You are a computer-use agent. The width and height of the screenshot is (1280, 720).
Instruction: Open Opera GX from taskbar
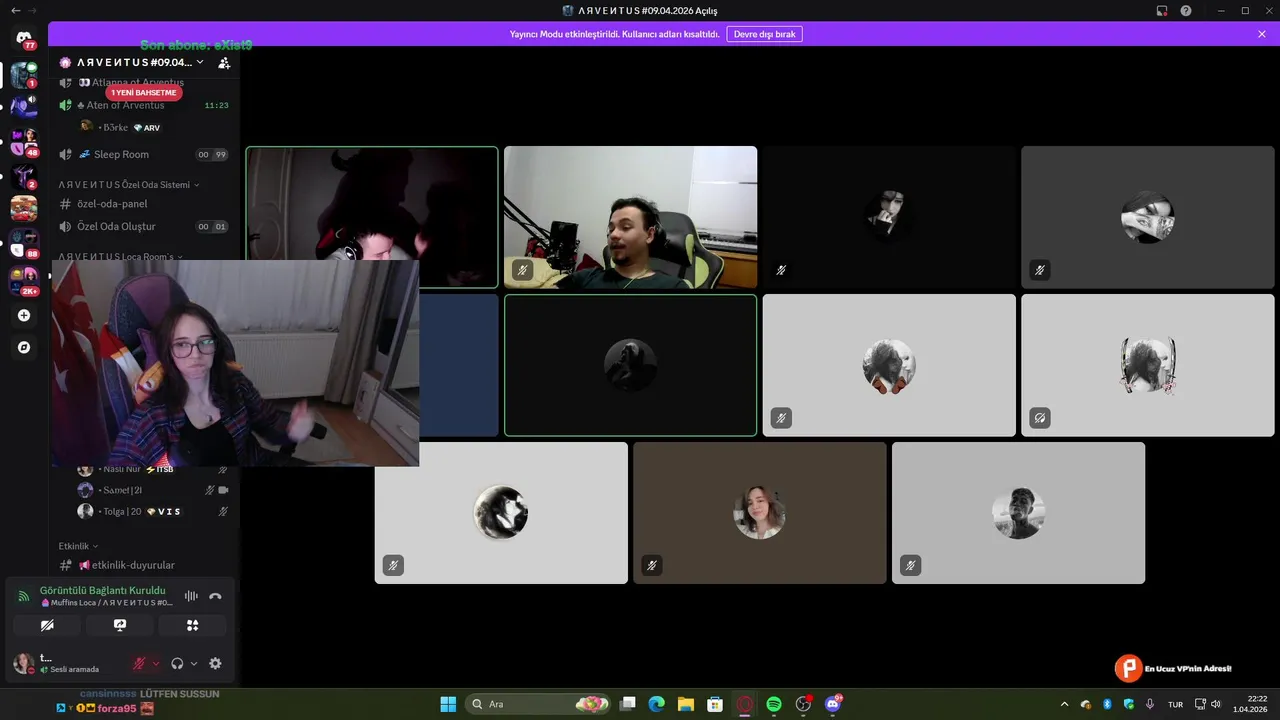[744, 704]
